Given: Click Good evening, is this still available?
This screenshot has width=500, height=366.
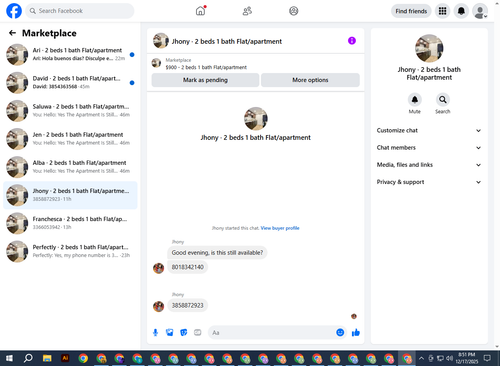Looking at the screenshot, I should [x=217, y=253].
